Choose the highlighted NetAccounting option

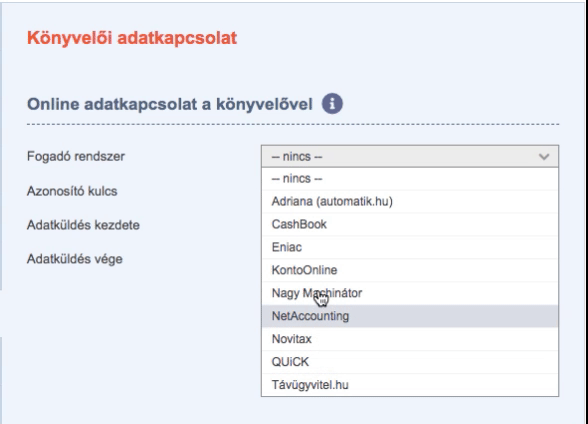tap(410, 316)
